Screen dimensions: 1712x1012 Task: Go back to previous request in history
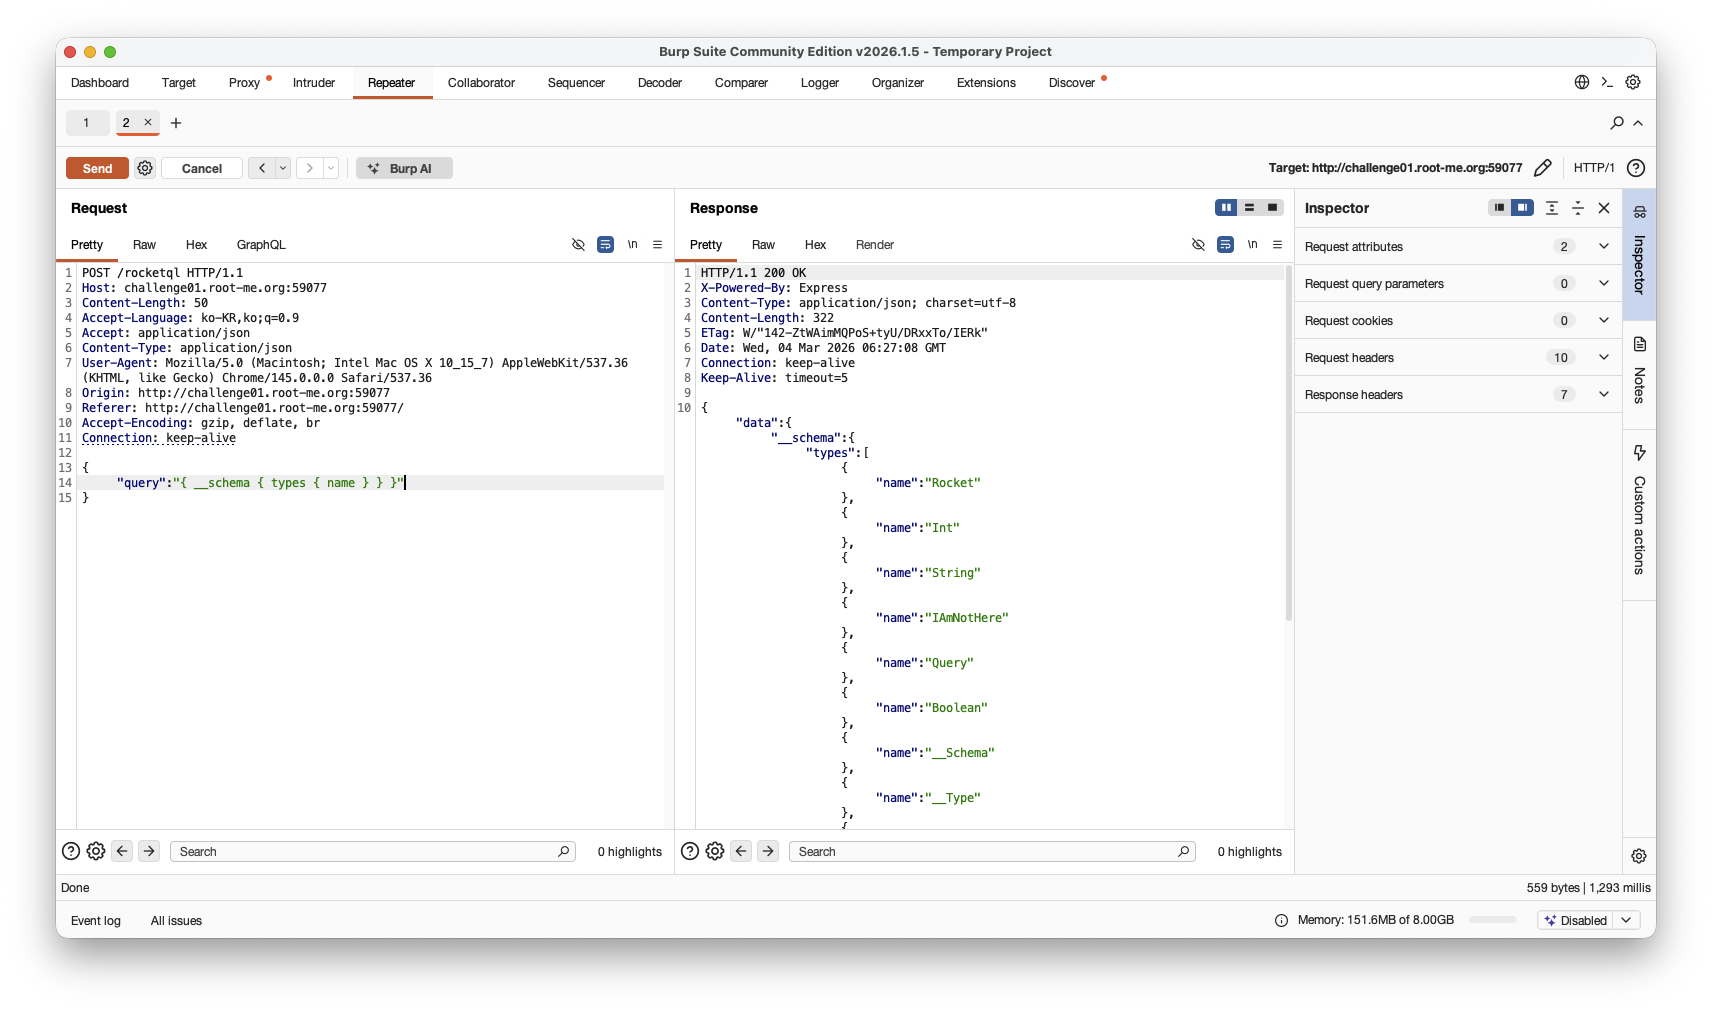click(262, 168)
